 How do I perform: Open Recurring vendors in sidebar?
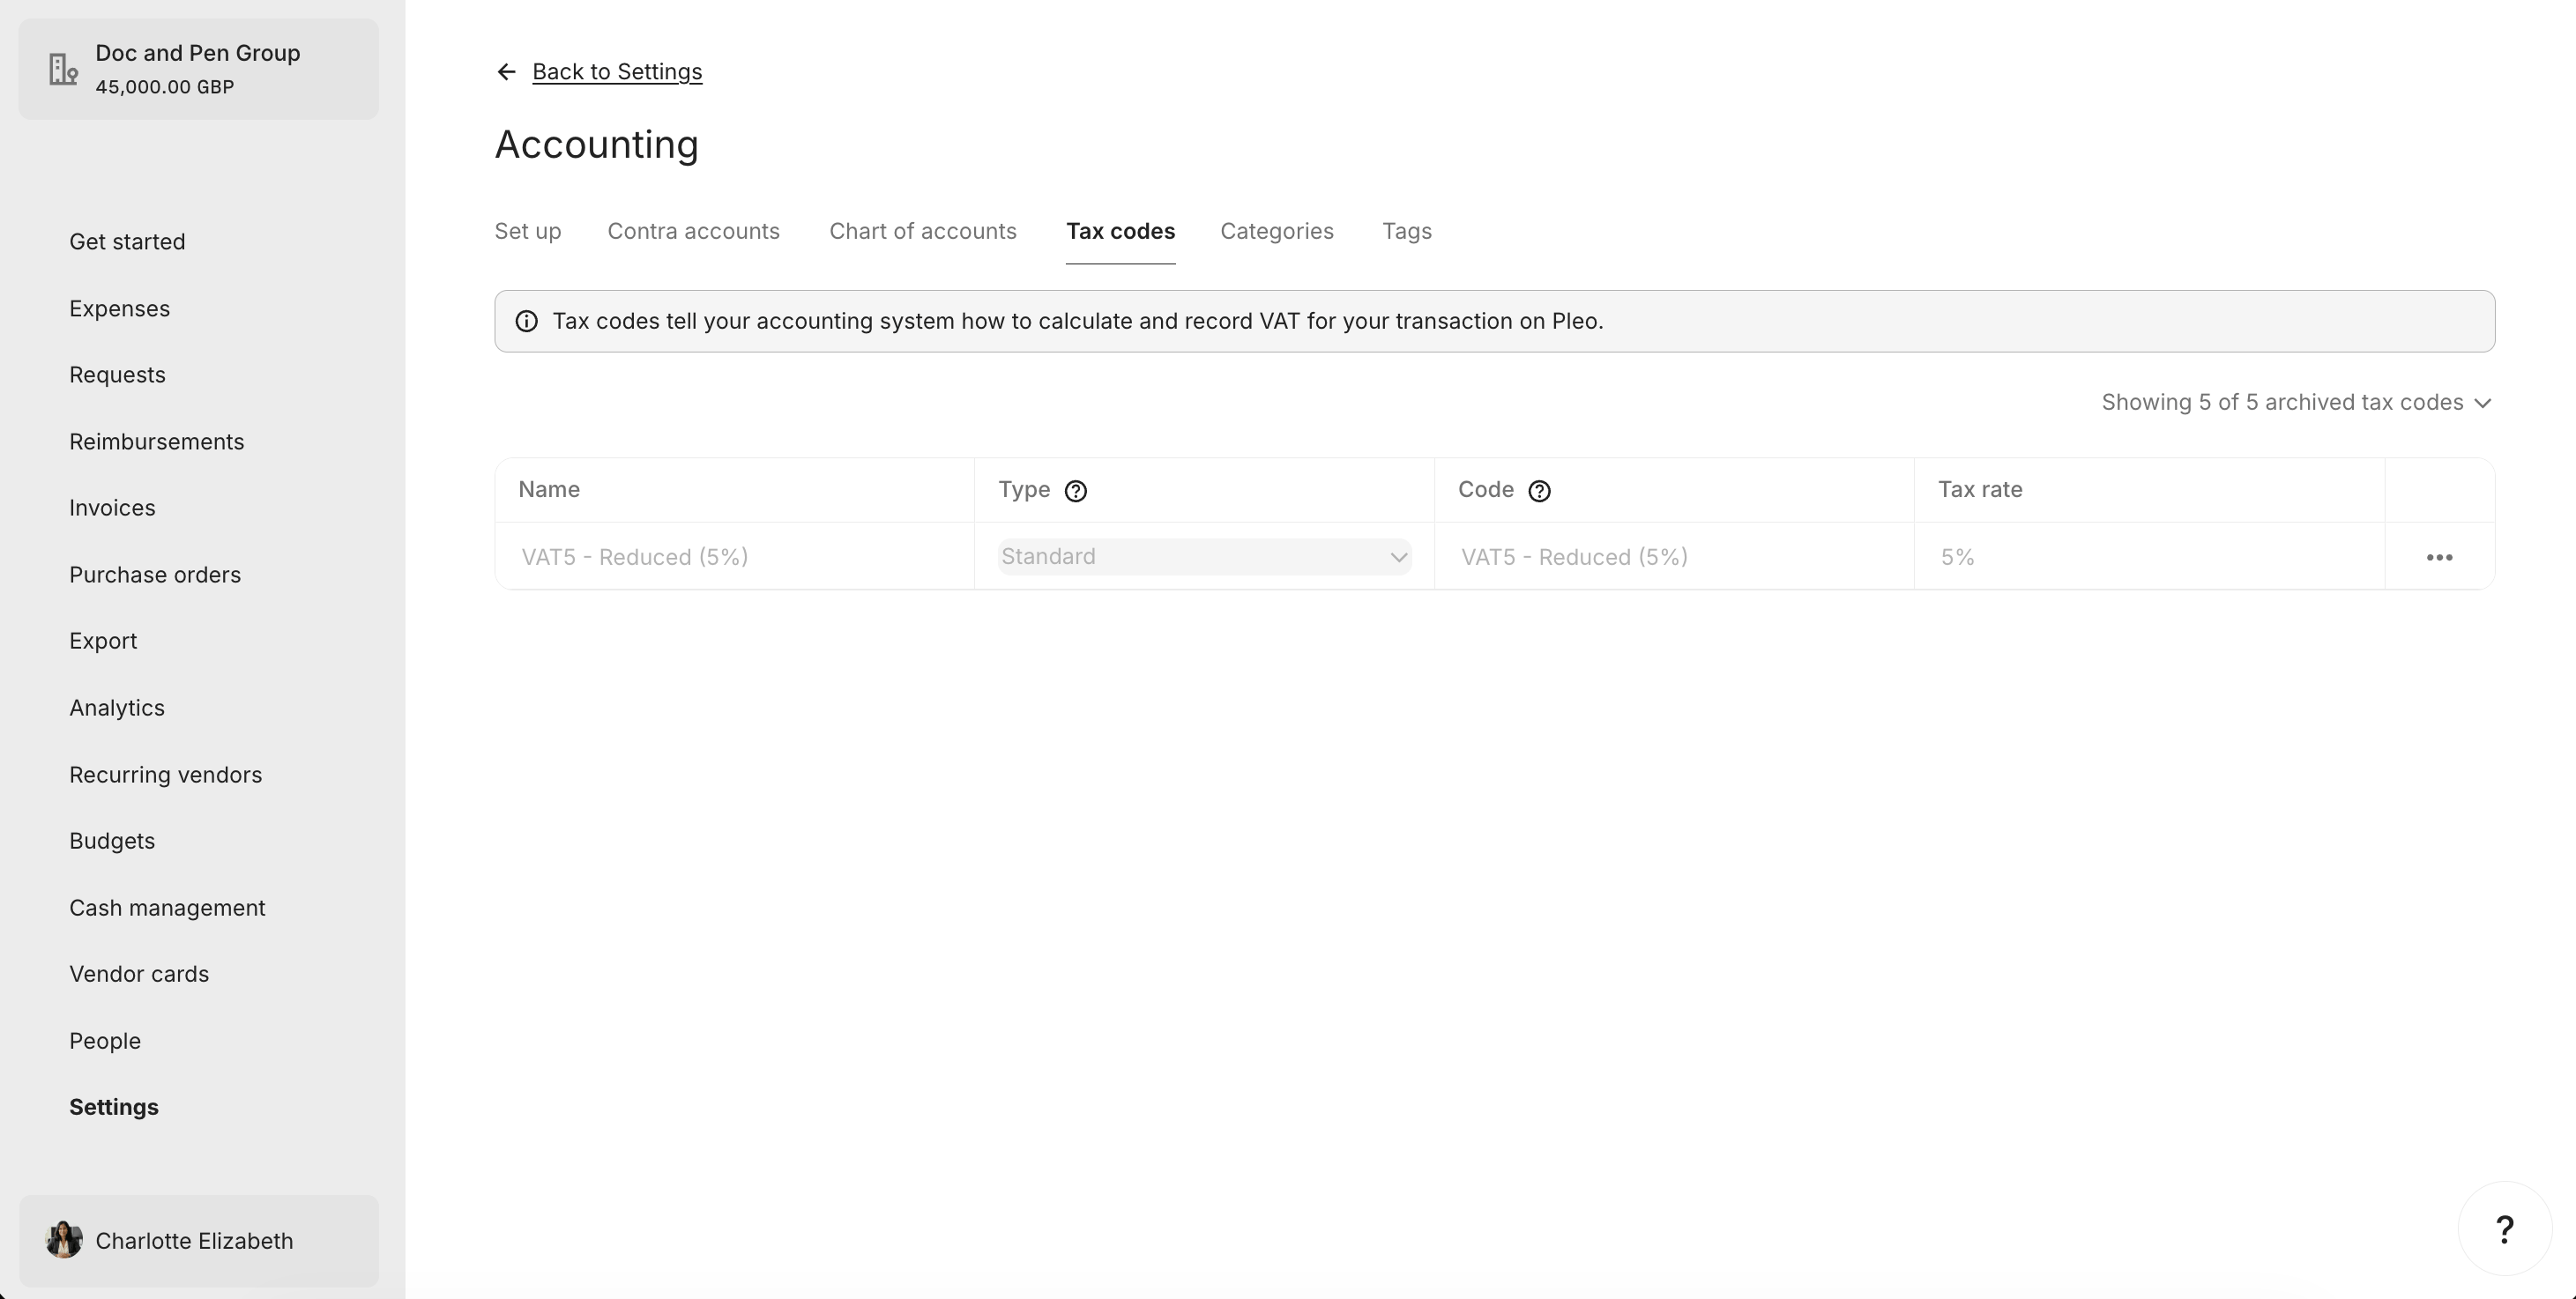[165, 775]
